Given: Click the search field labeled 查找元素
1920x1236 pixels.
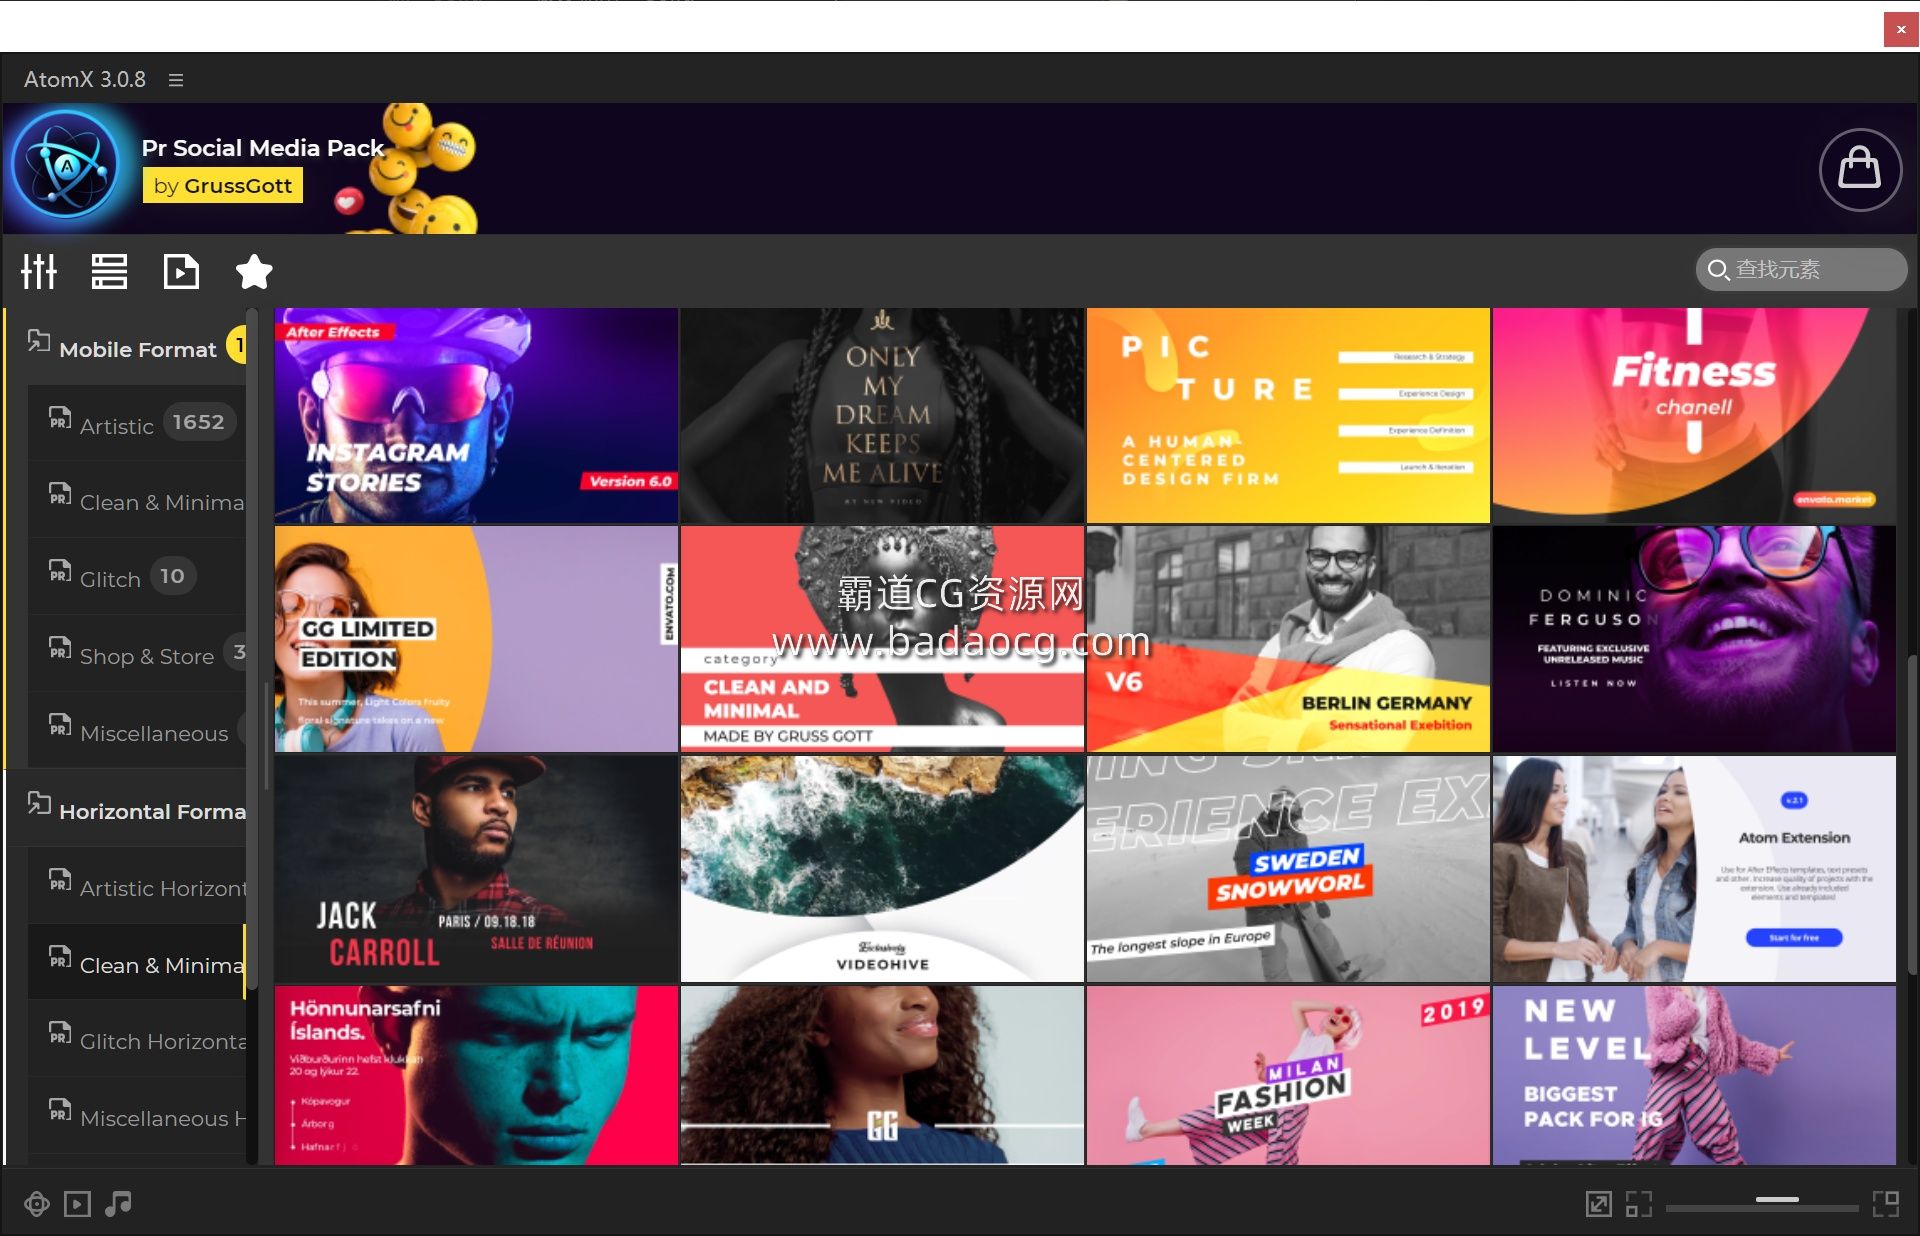Looking at the screenshot, I should (x=1802, y=269).
